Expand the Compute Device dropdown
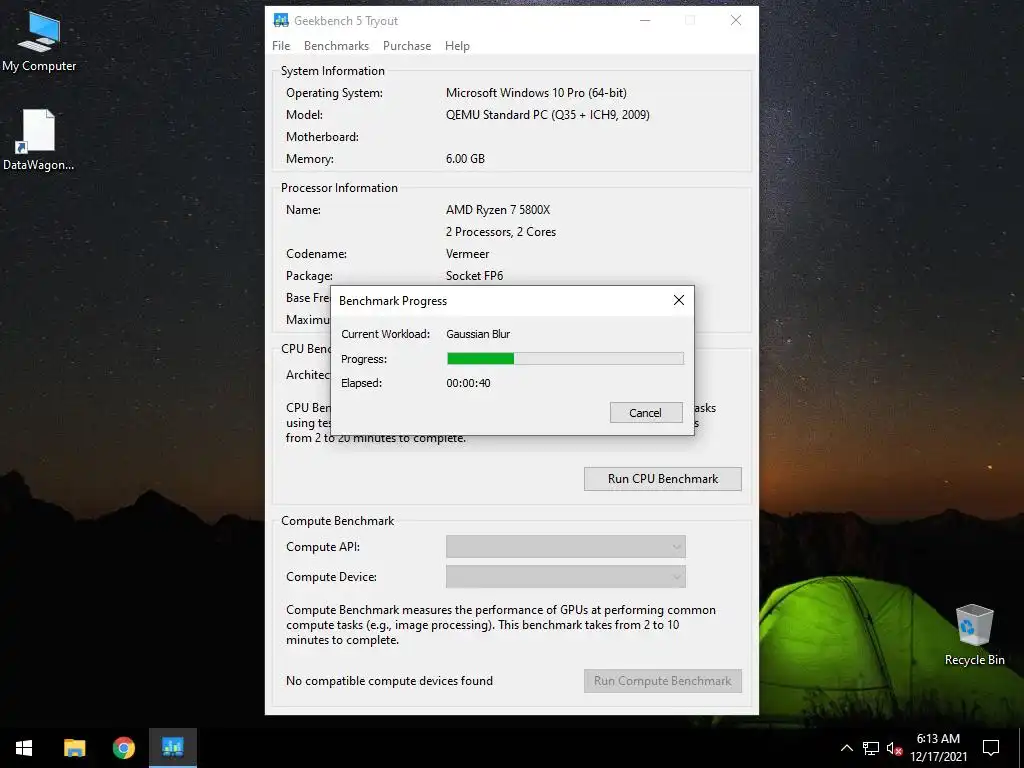The height and width of the screenshot is (768, 1024). pos(566,577)
